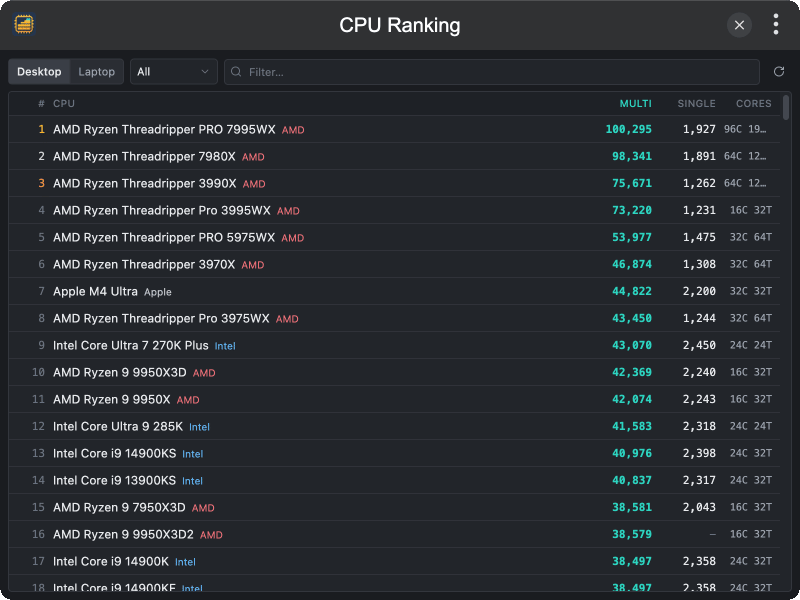Refresh the ranking list

pos(779,71)
